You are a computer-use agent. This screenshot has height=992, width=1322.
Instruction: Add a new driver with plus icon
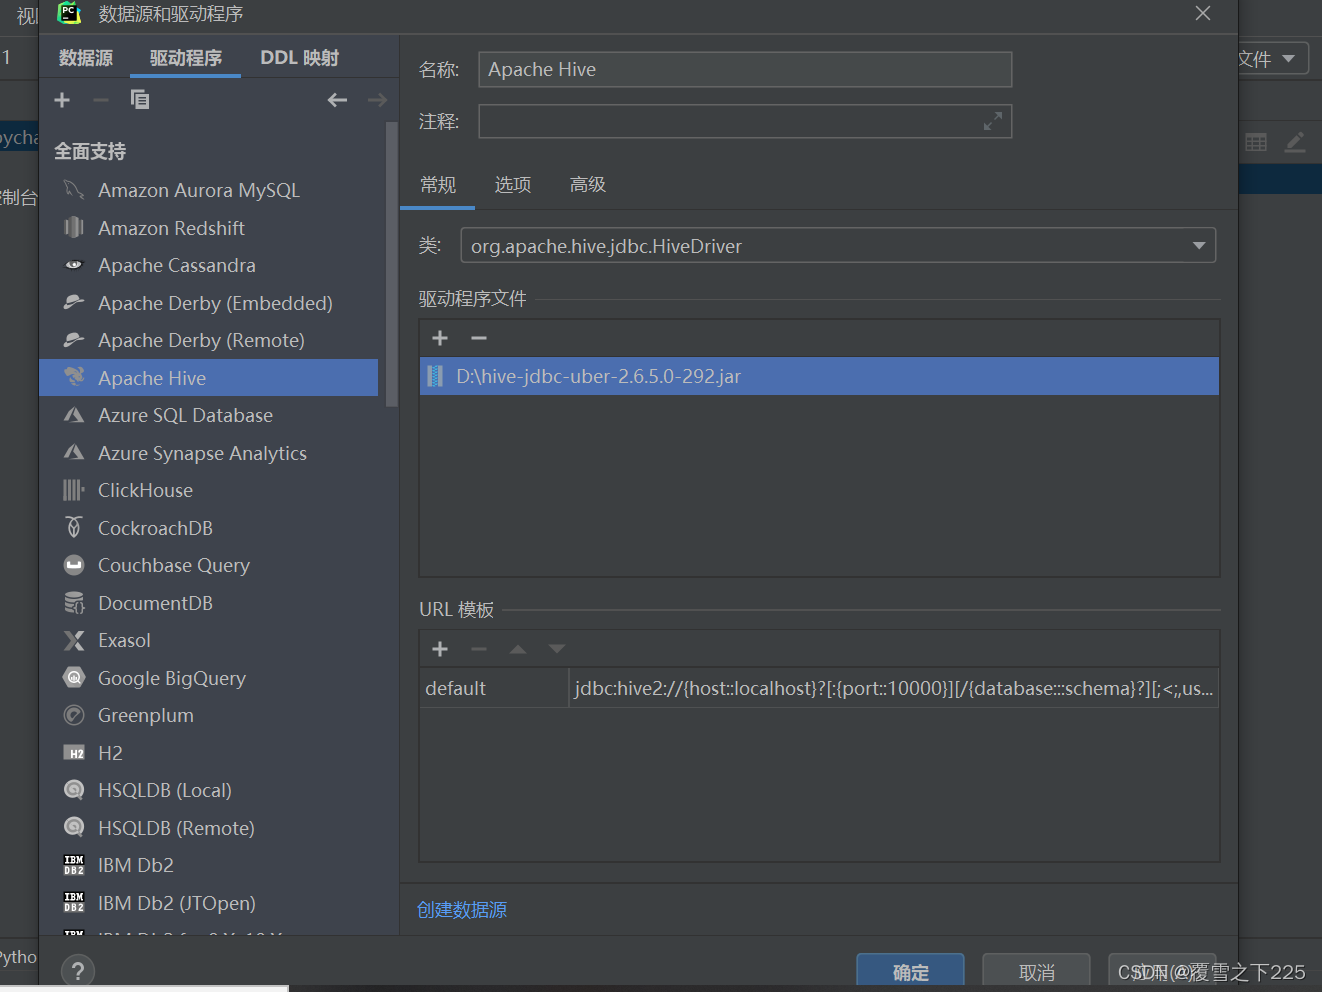point(62,100)
